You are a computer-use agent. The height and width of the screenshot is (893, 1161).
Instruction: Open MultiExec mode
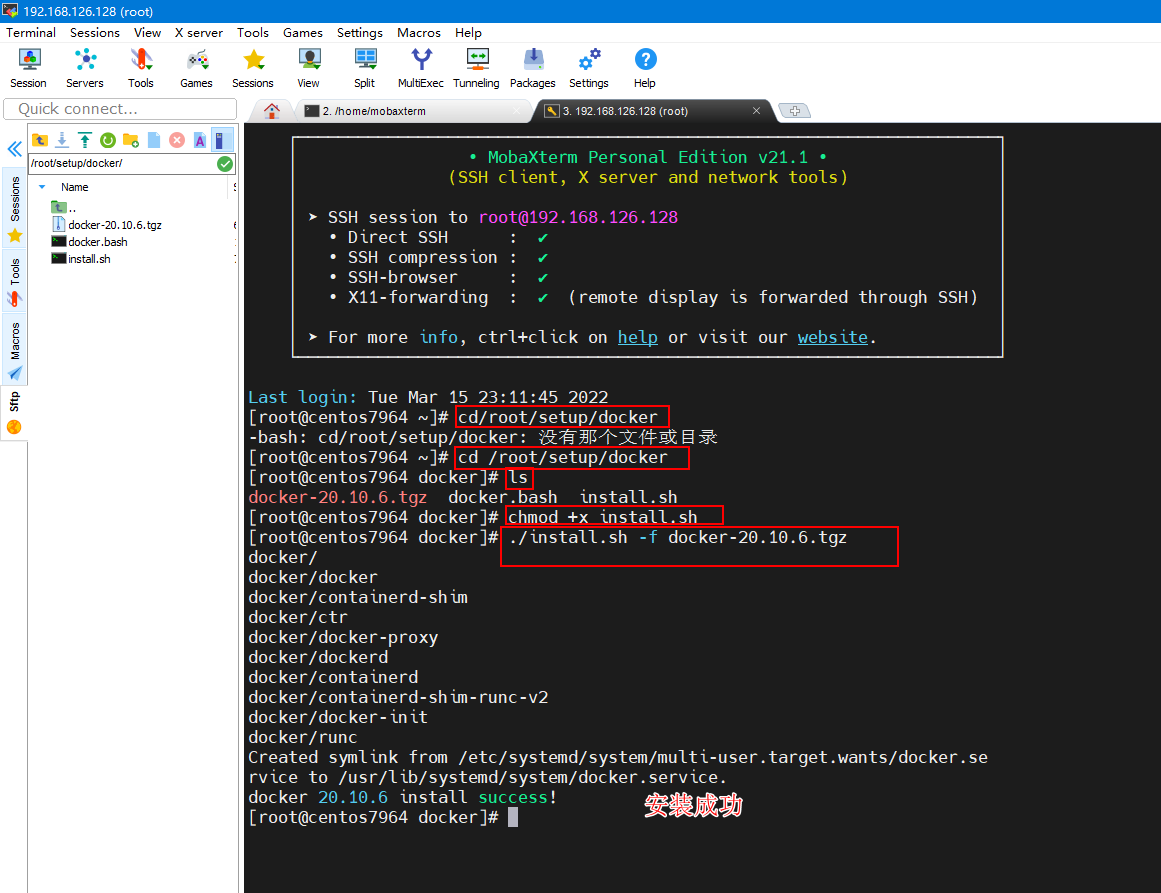[x=421, y=67]
